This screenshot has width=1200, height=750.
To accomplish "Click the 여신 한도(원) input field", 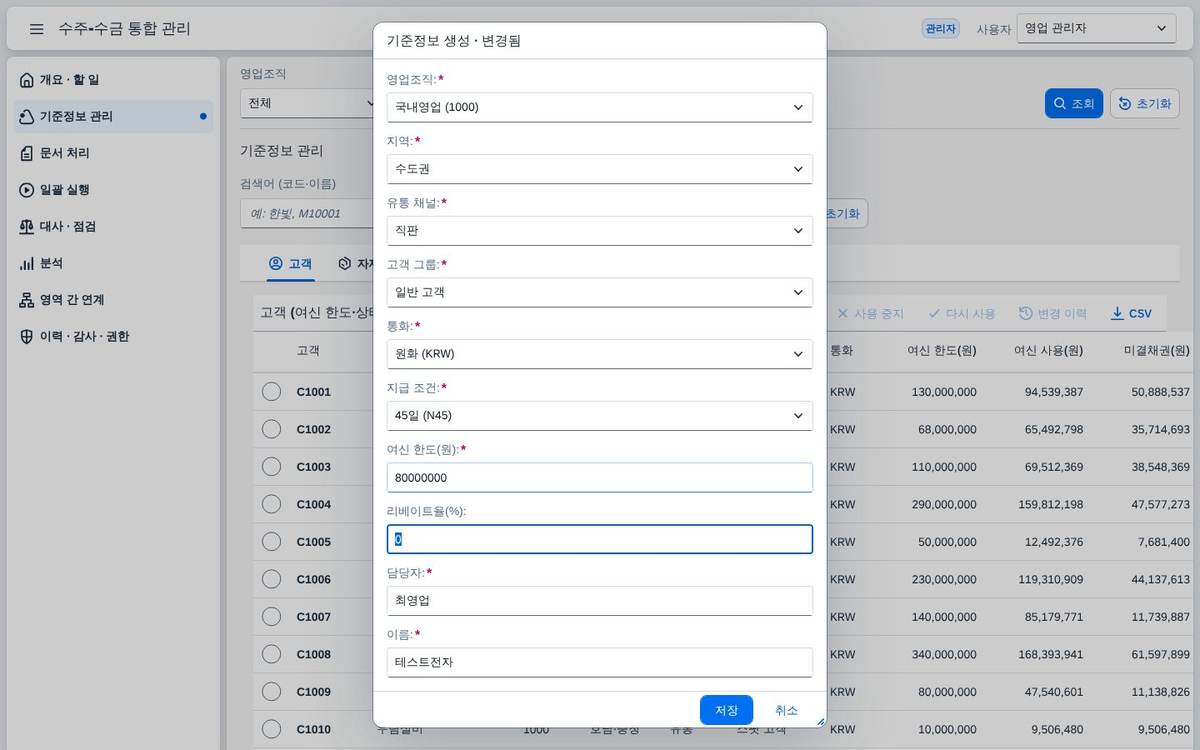I will point(600,477).
